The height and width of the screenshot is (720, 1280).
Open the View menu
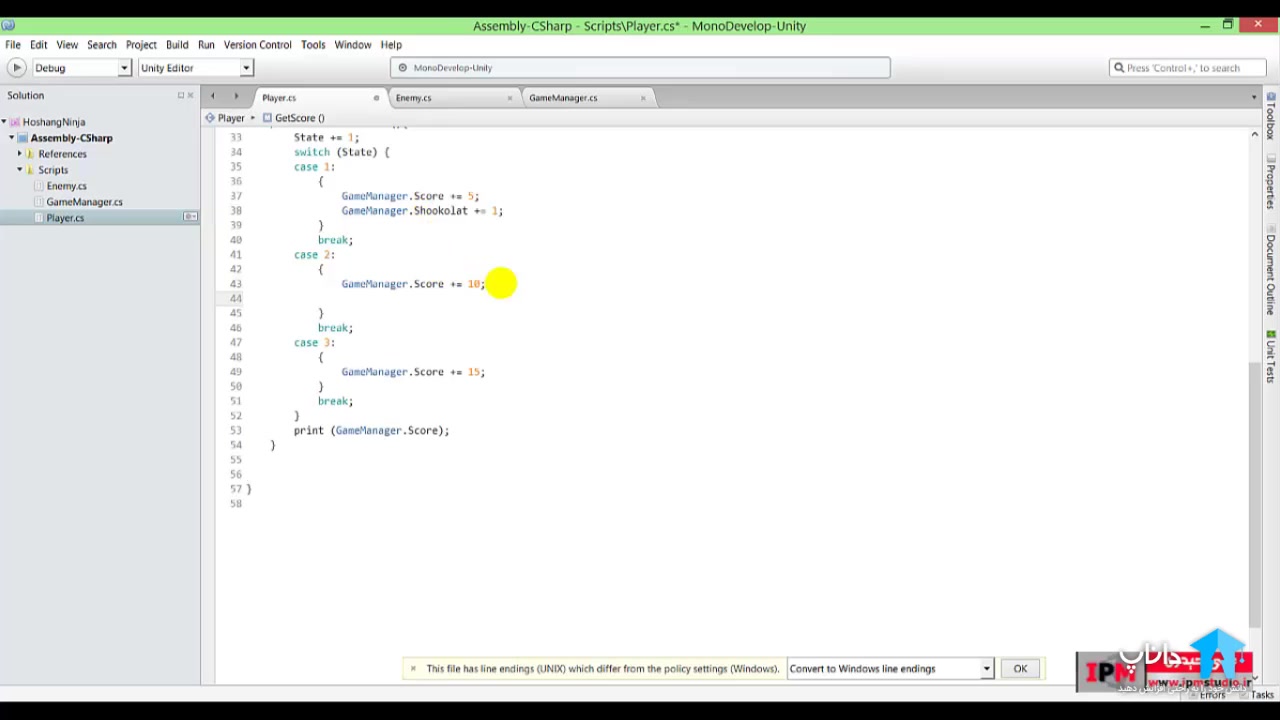coord(67,45)
